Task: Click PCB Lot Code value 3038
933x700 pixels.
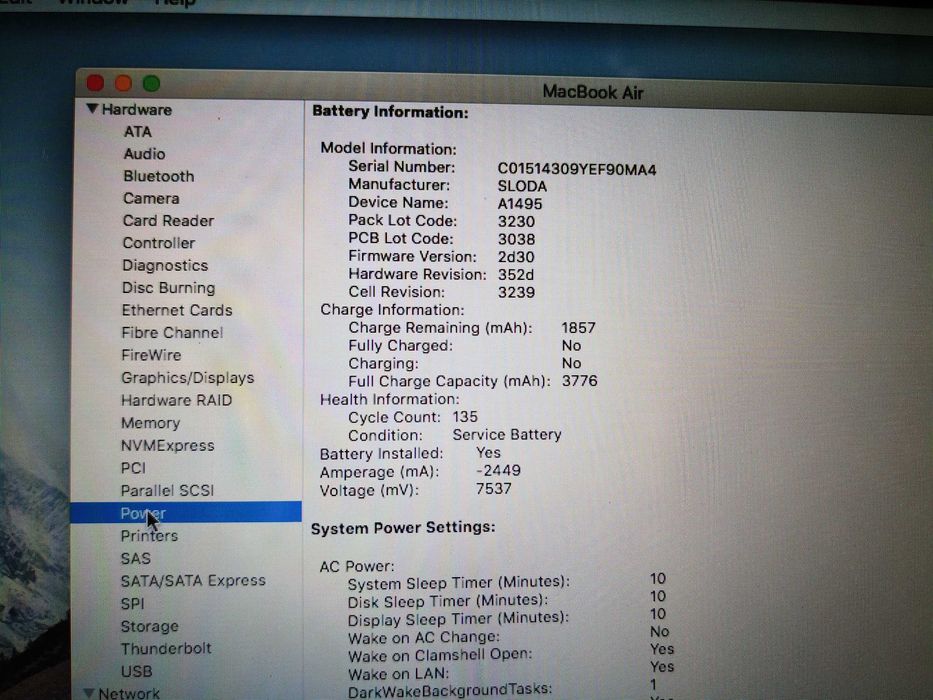Action: click(516, 239)
